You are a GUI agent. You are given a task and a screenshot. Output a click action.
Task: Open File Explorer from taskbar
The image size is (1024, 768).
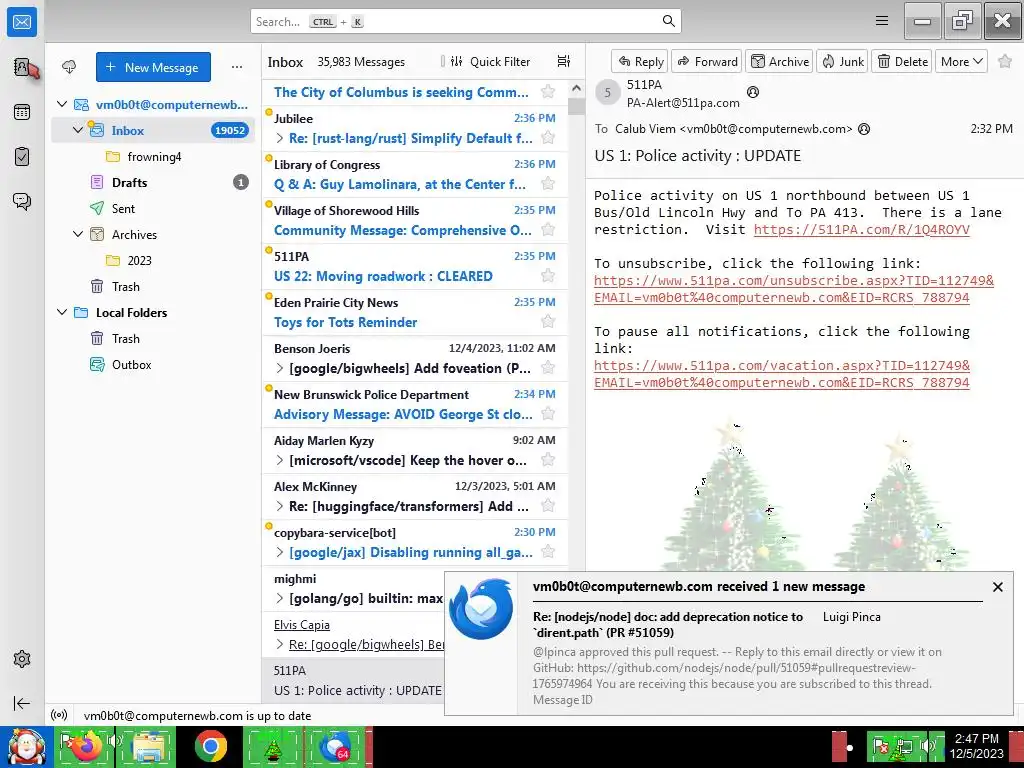(x=148, y=747)
